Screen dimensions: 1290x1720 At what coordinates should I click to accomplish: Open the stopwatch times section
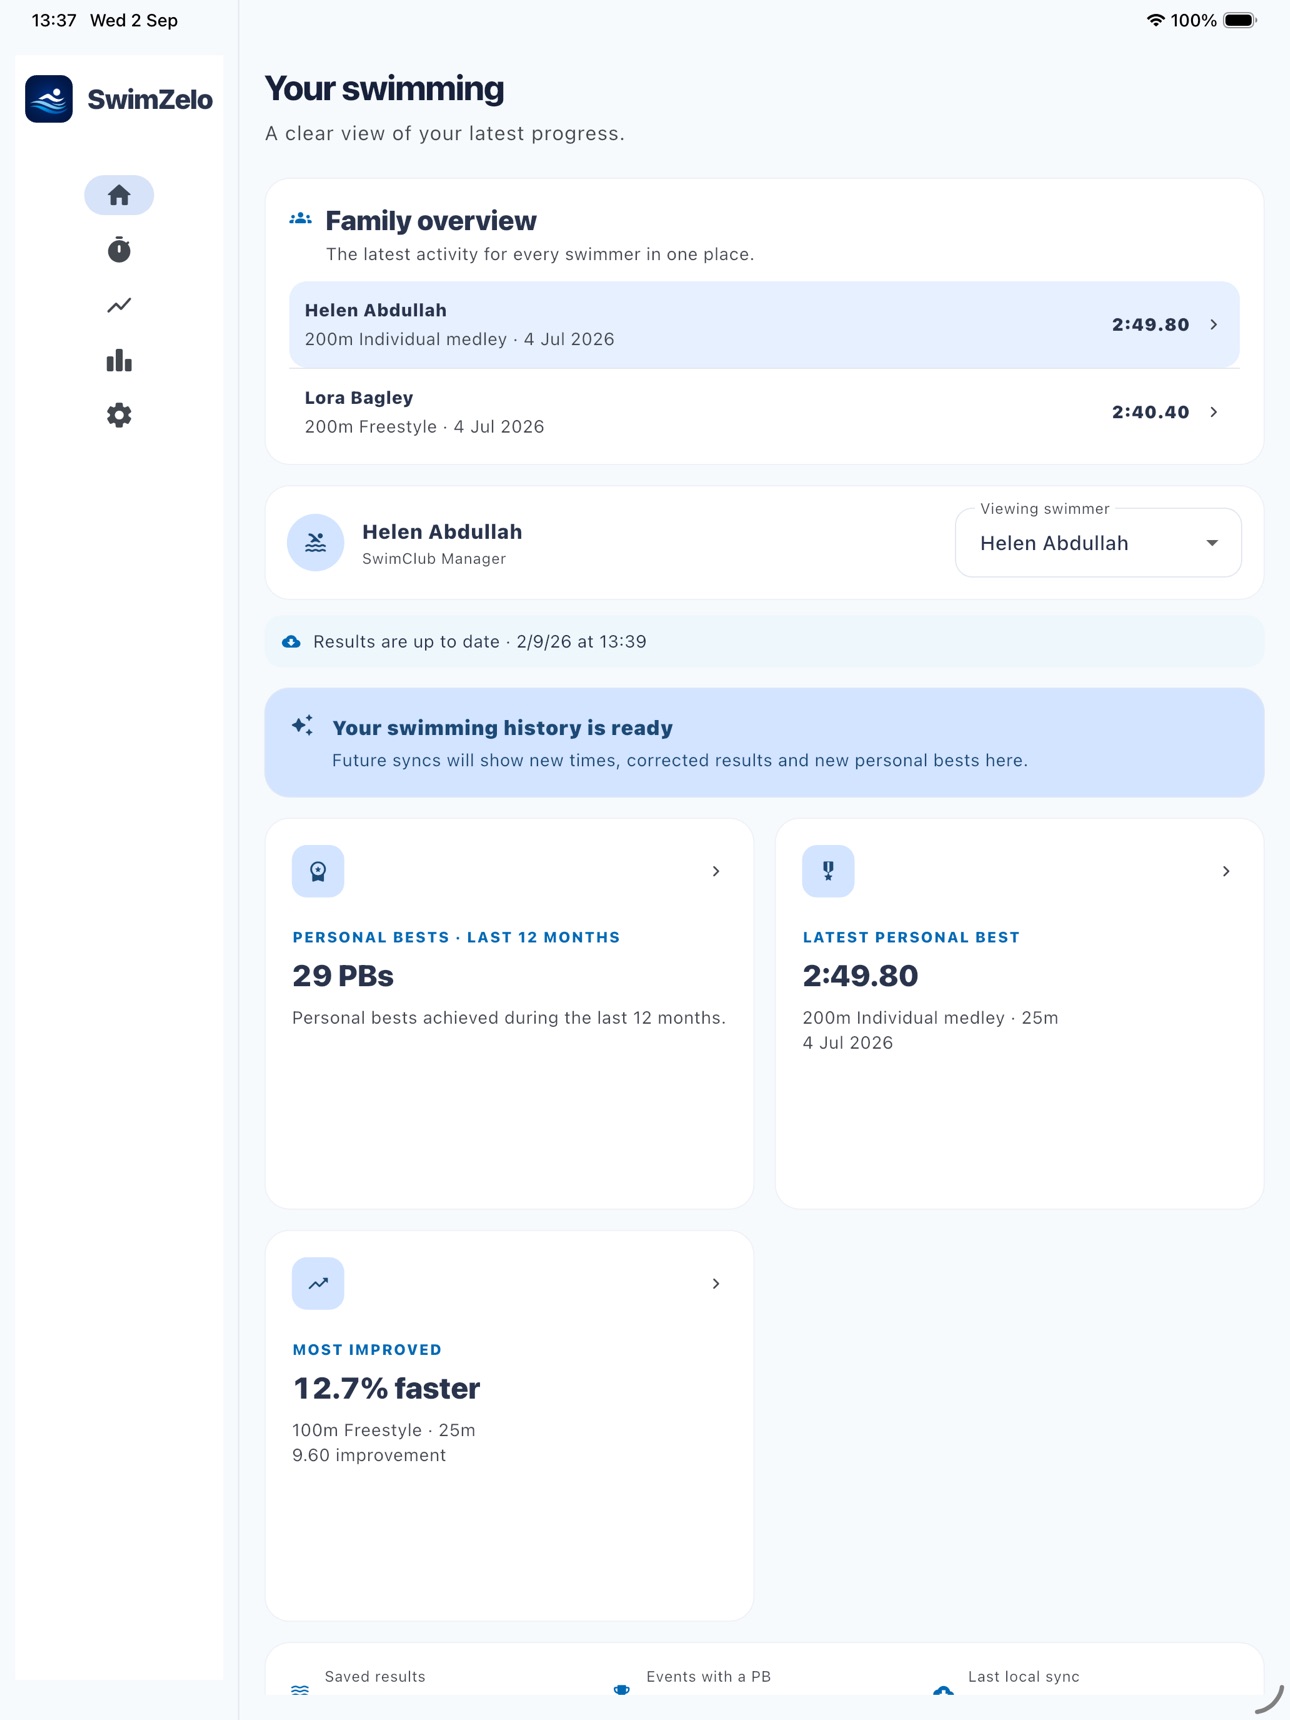tap(119, 250)
